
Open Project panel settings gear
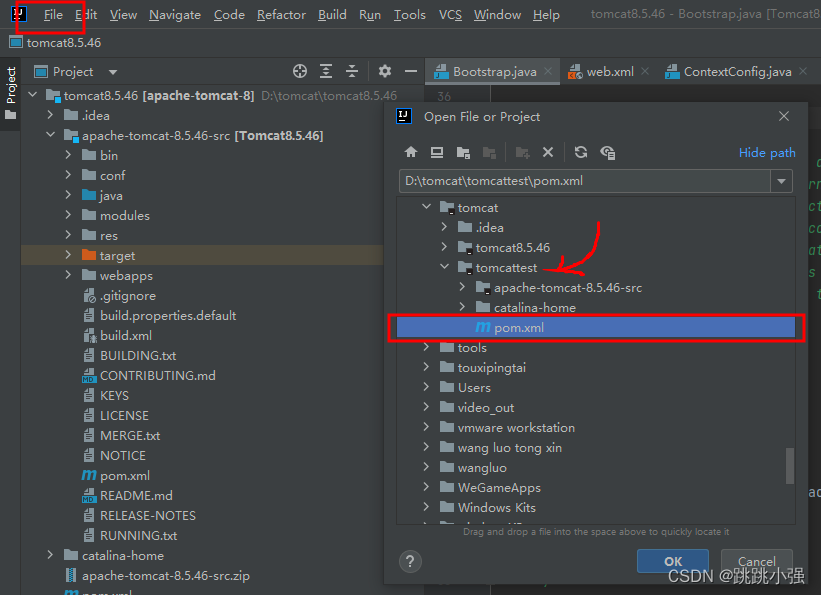pyautogui.click(x=385, y=71)
